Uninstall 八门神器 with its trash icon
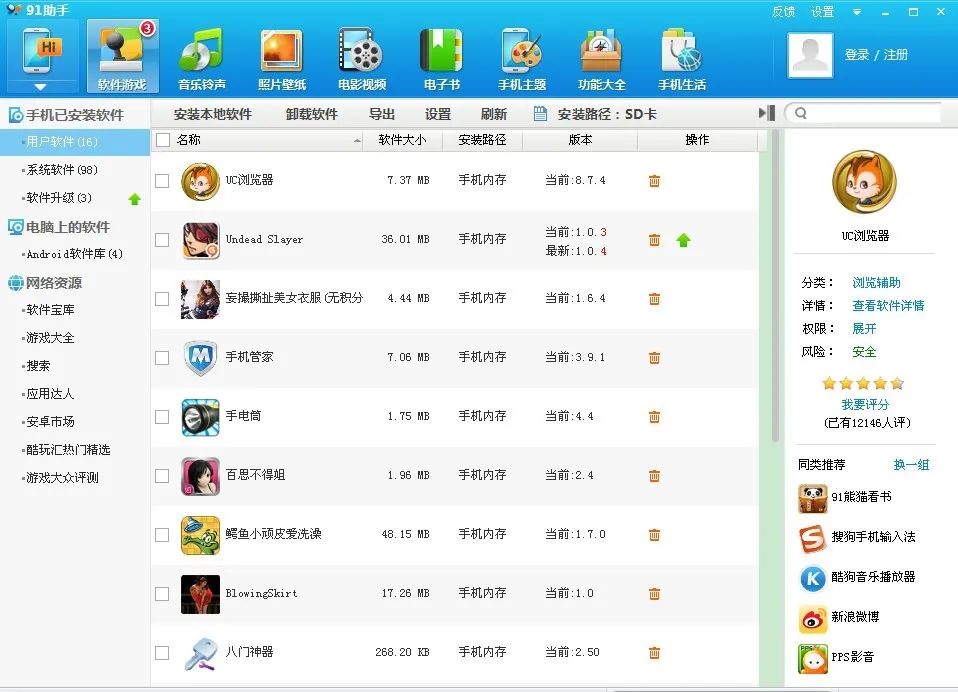The width and height of the screenshot is (958, 692). click(x=654, y=653)
